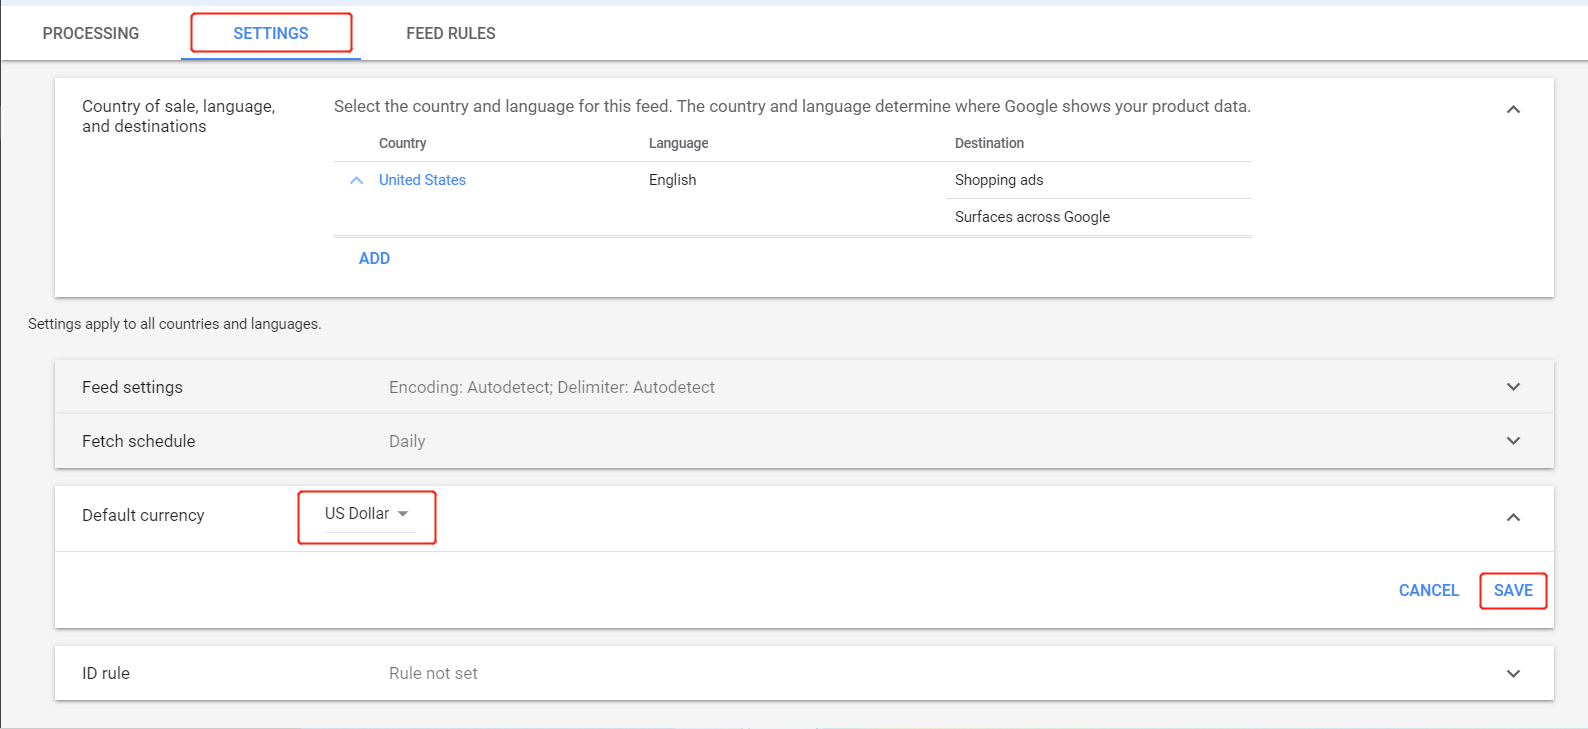
Task: Expand the ID rule chevron
Action: 1513,673
